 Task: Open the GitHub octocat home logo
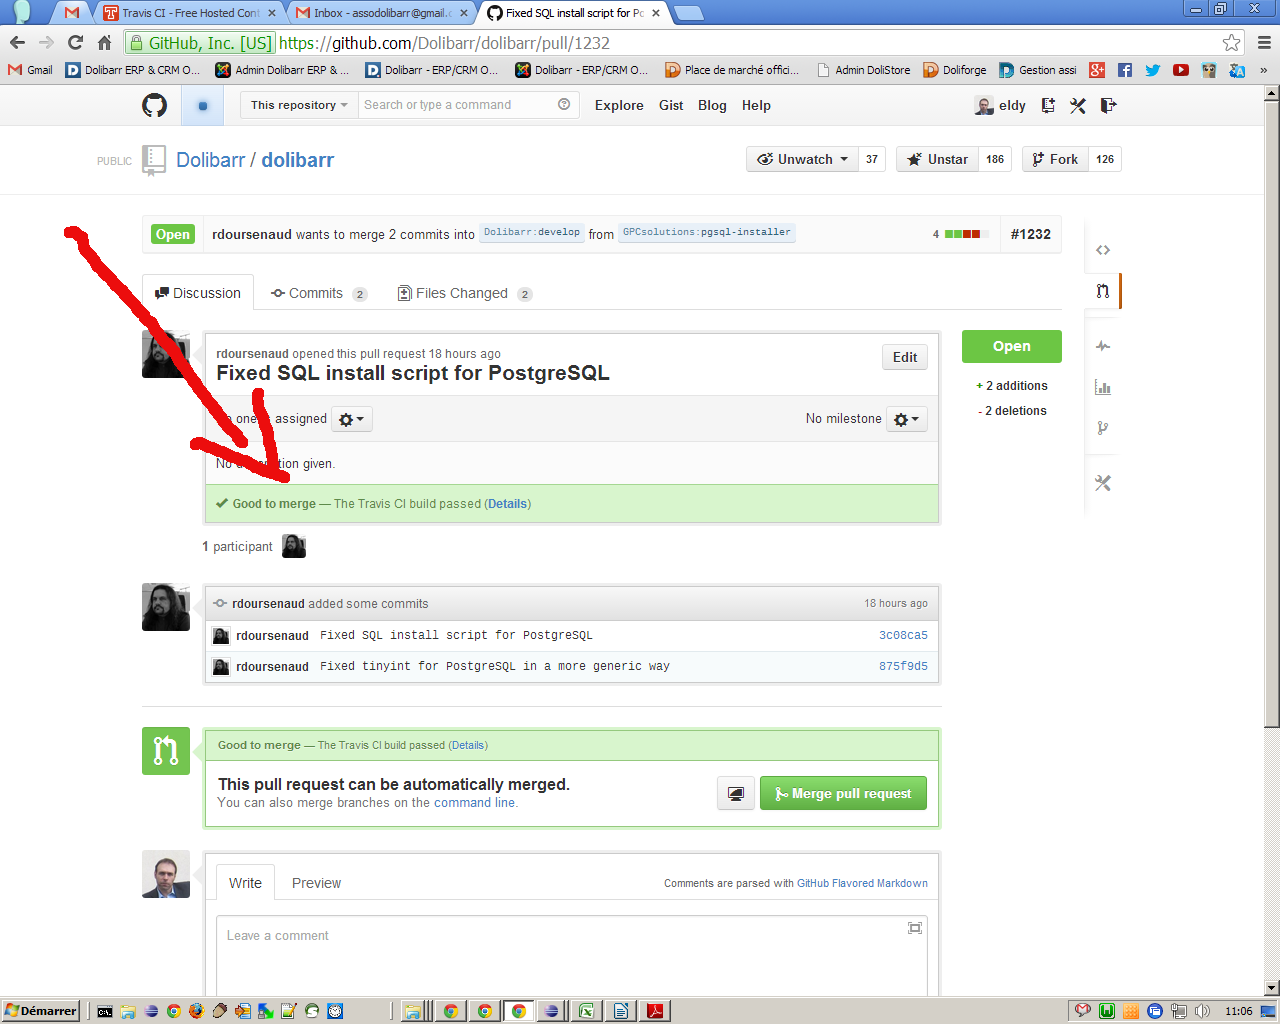tap(154, 105)
